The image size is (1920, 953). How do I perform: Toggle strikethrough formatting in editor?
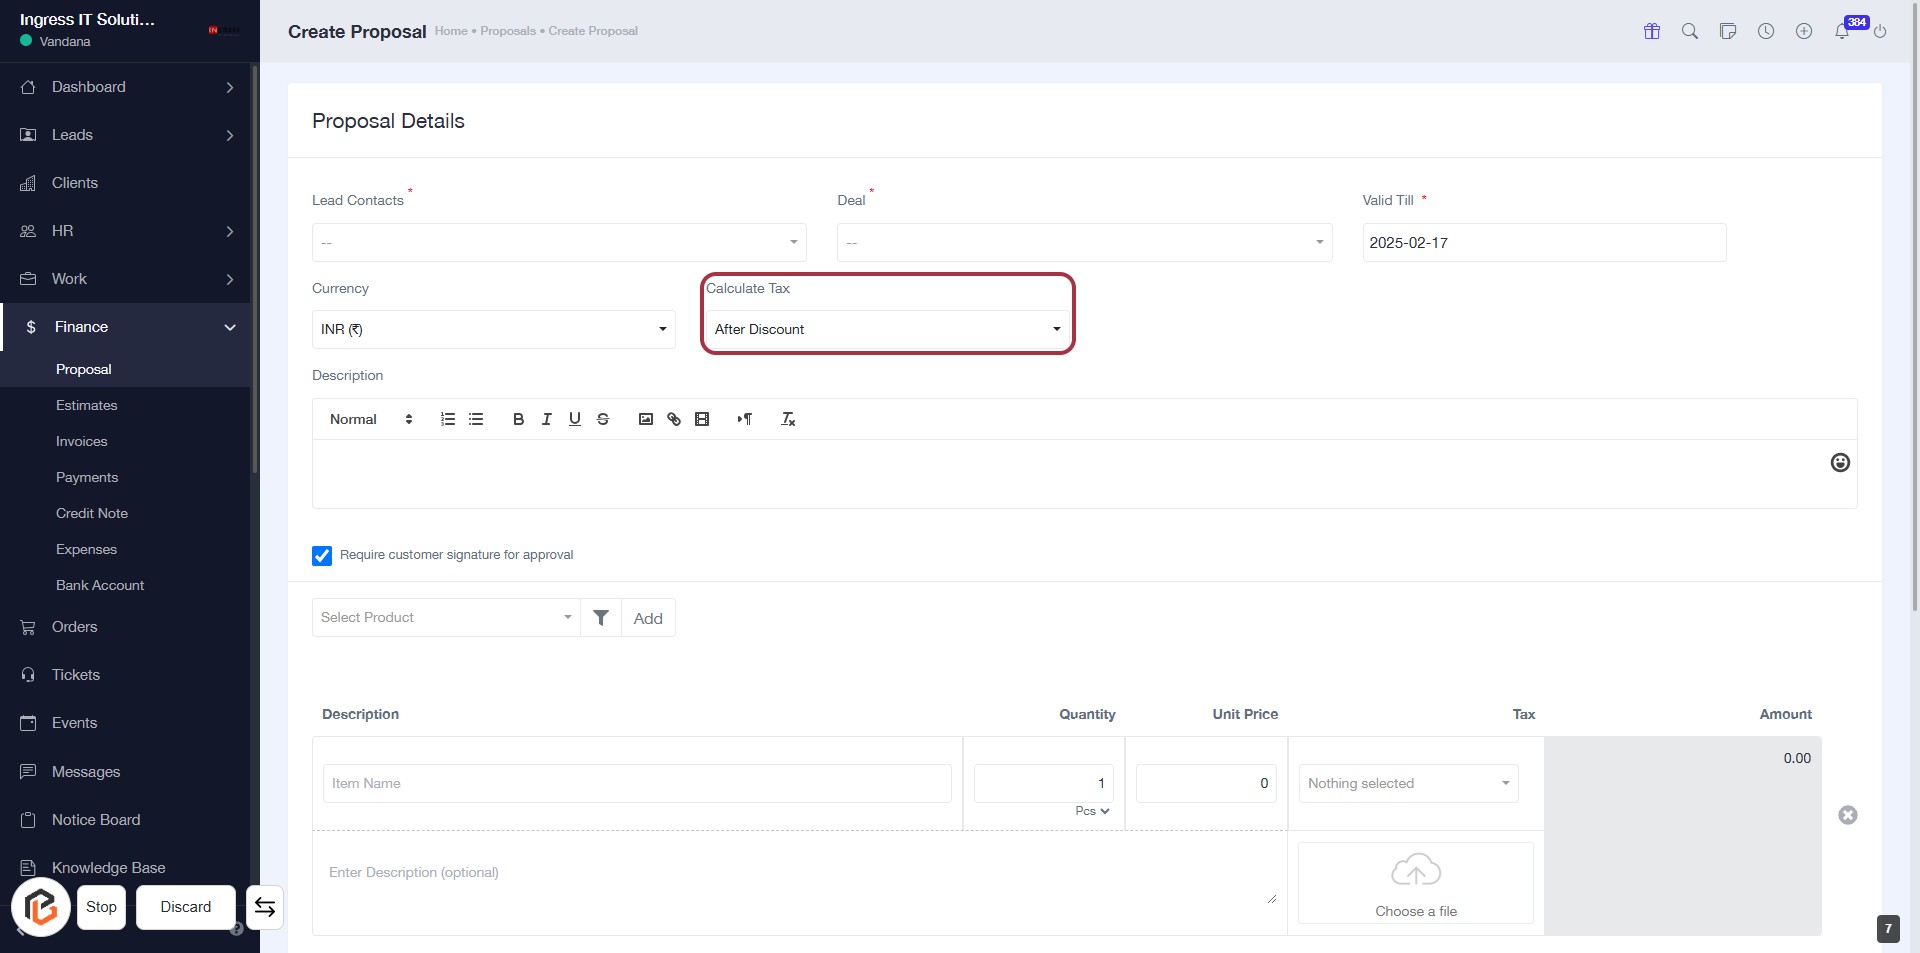[x=603, y=419]
